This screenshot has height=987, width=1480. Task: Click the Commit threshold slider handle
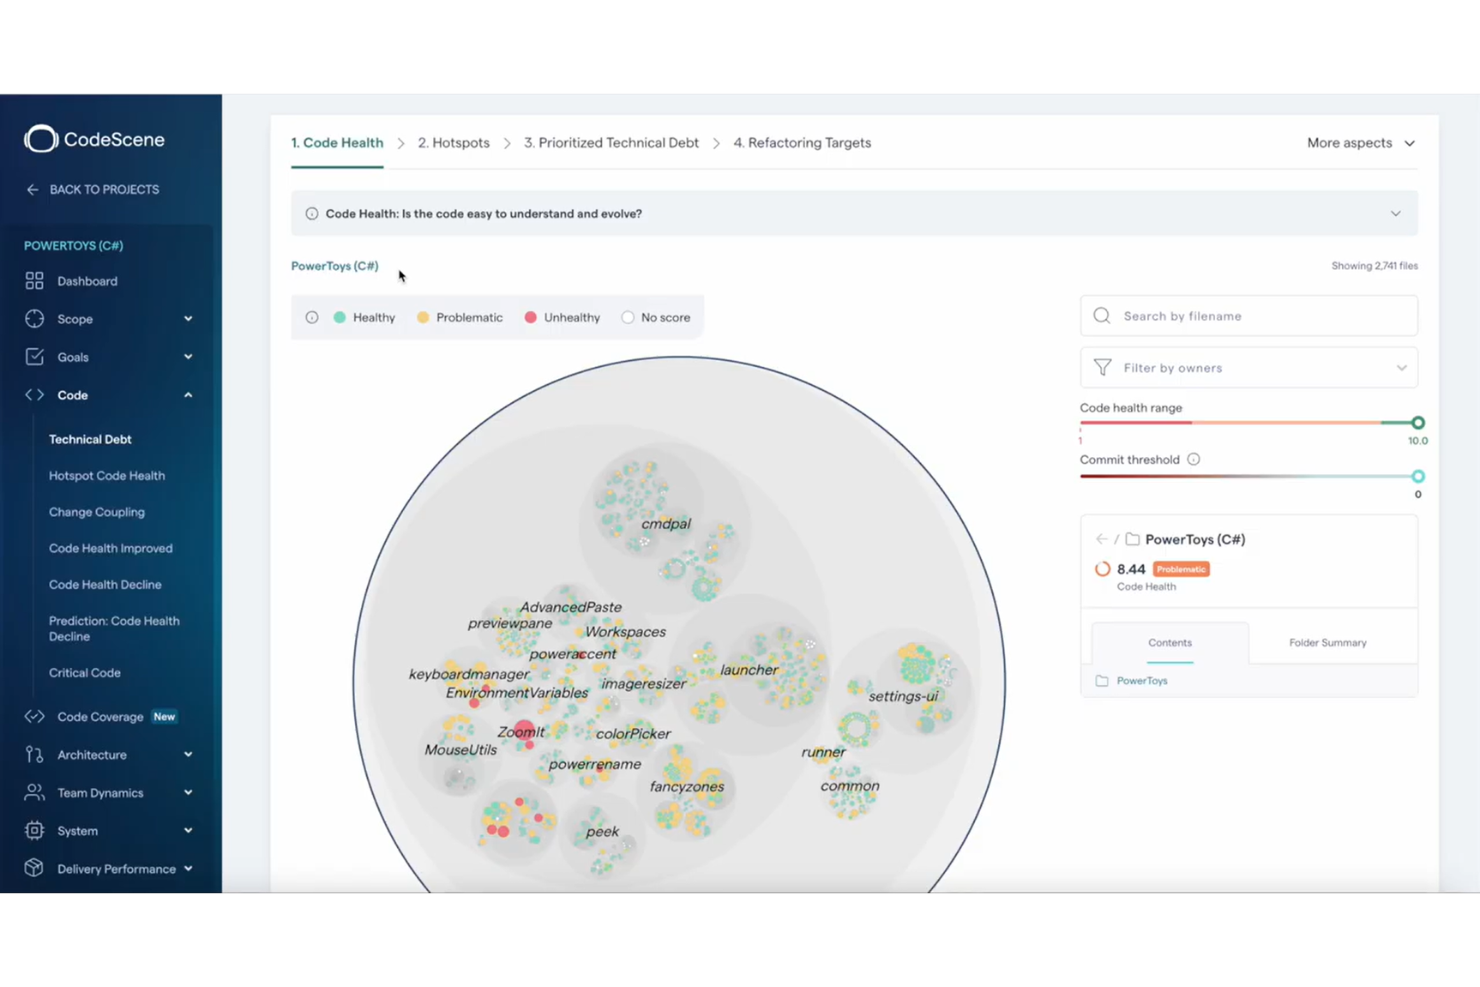[x=1418, y=477]
